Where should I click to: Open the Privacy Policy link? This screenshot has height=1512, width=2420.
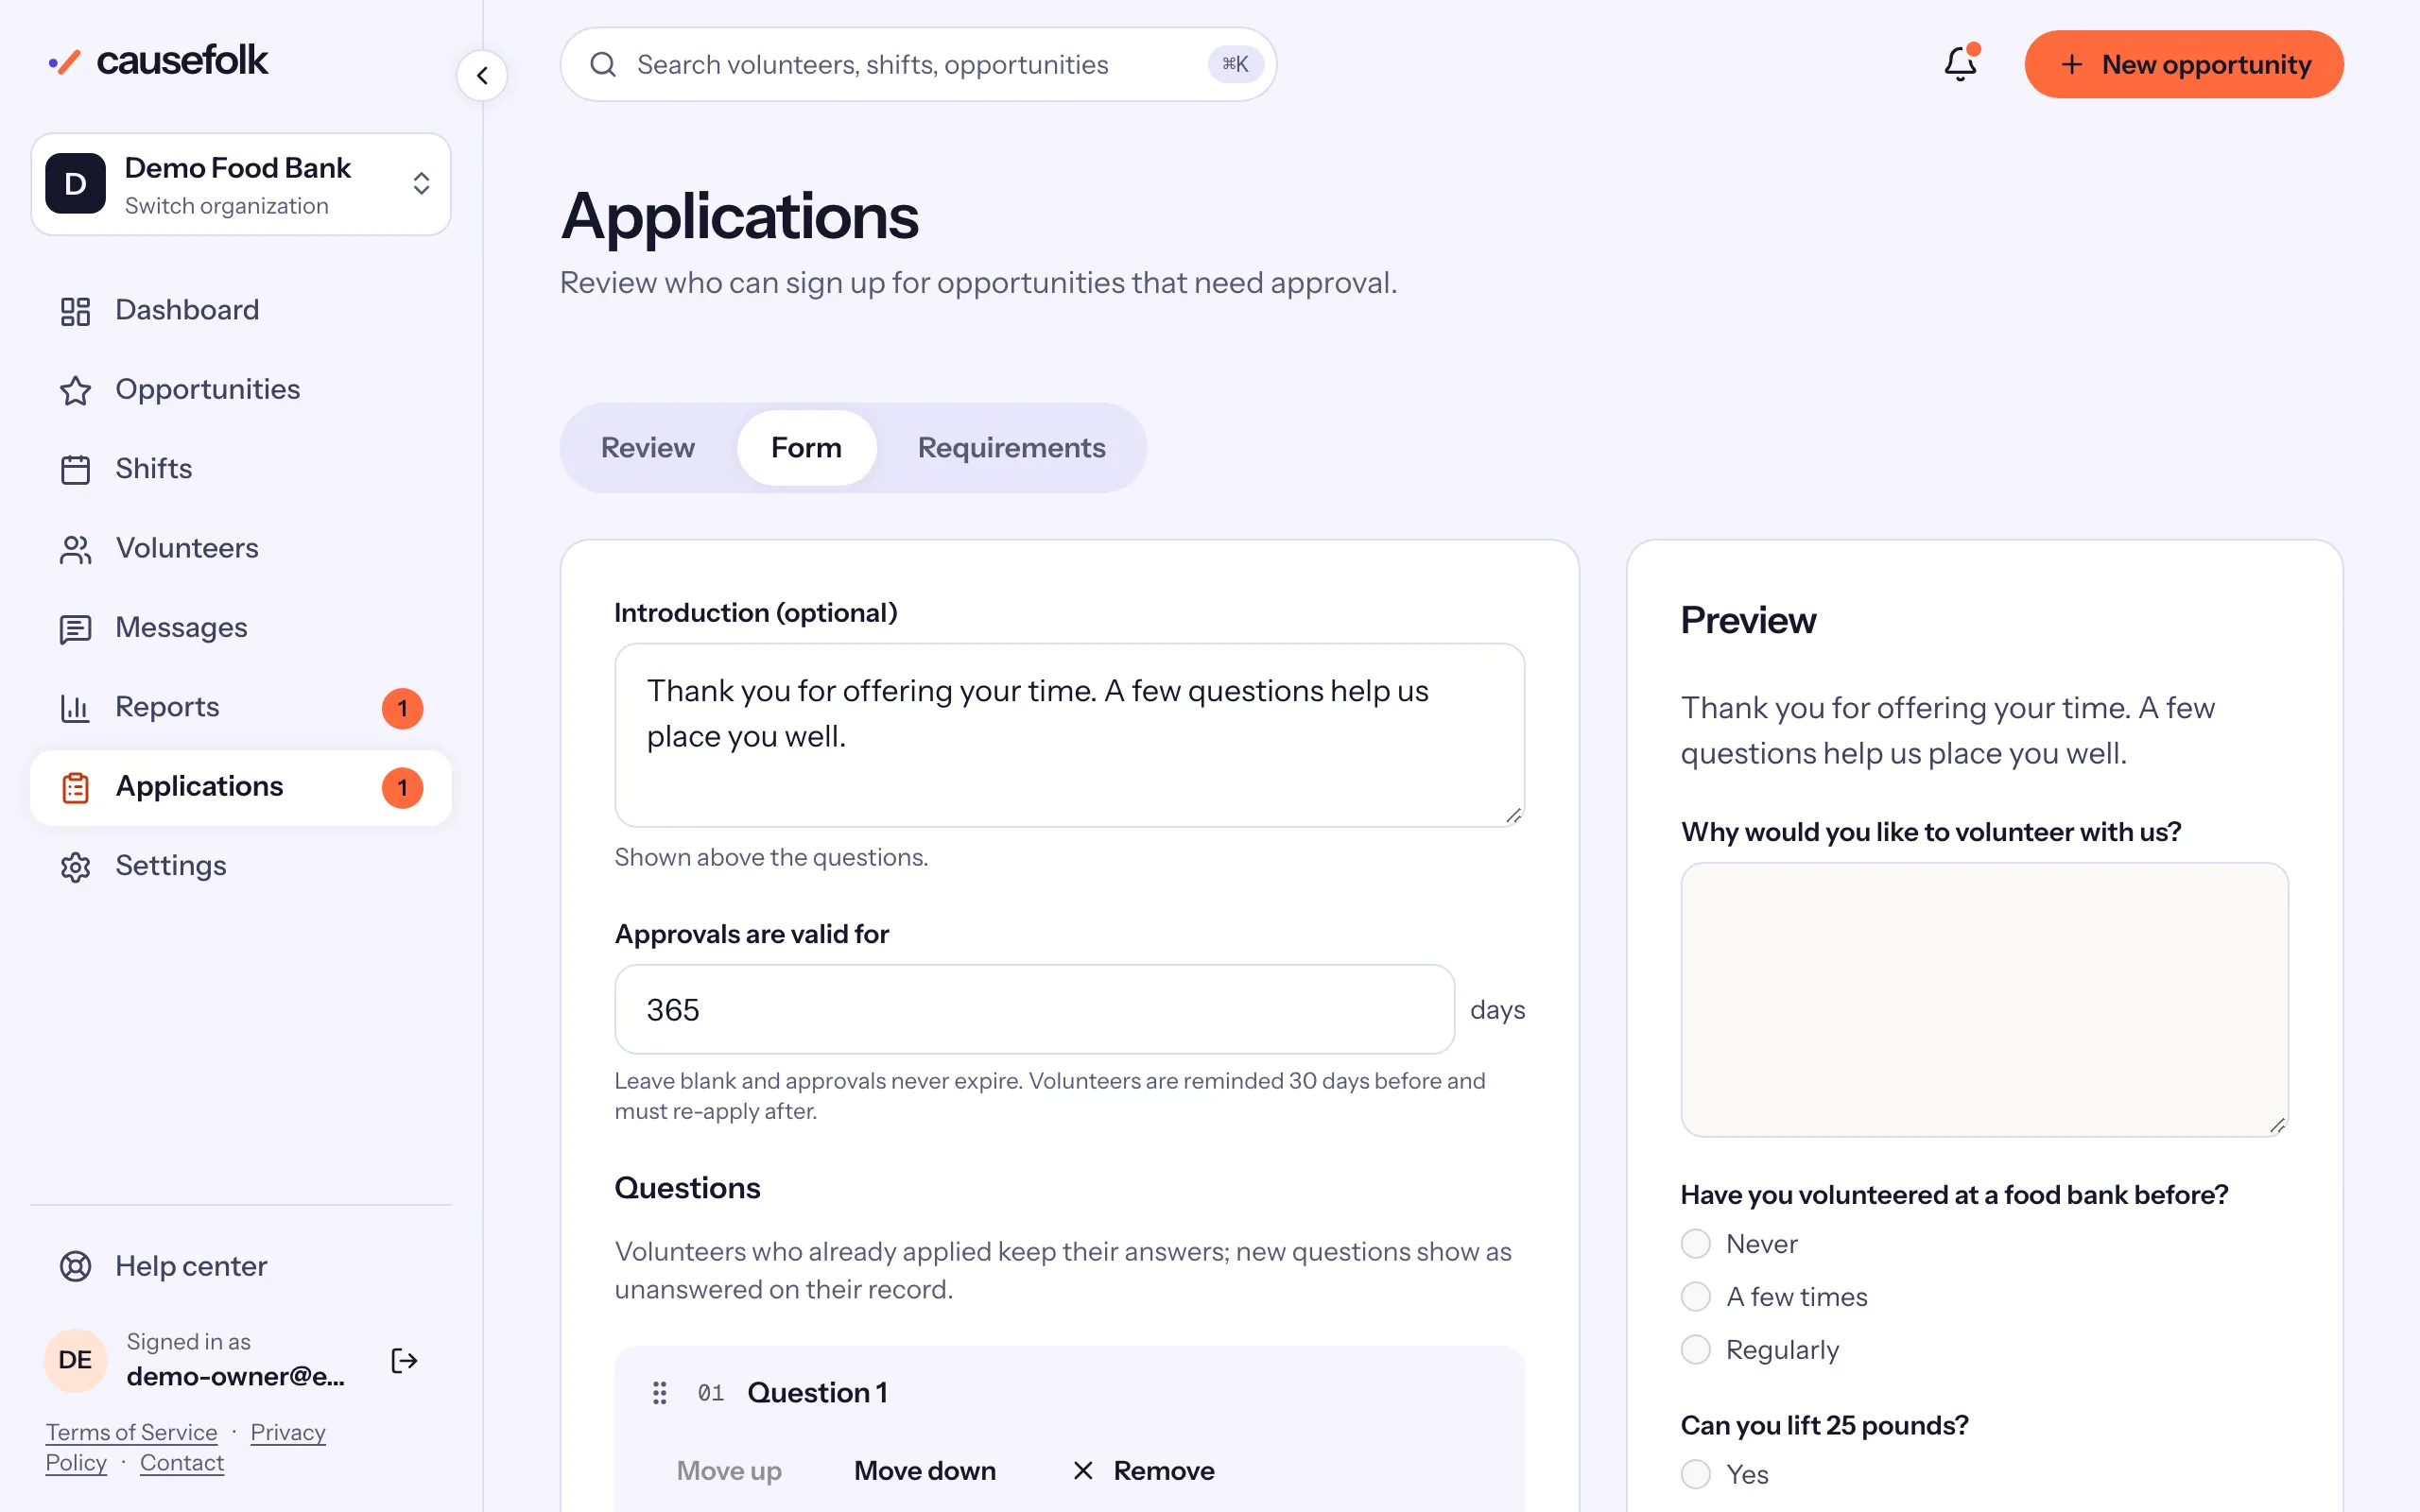pos(186,1447)
